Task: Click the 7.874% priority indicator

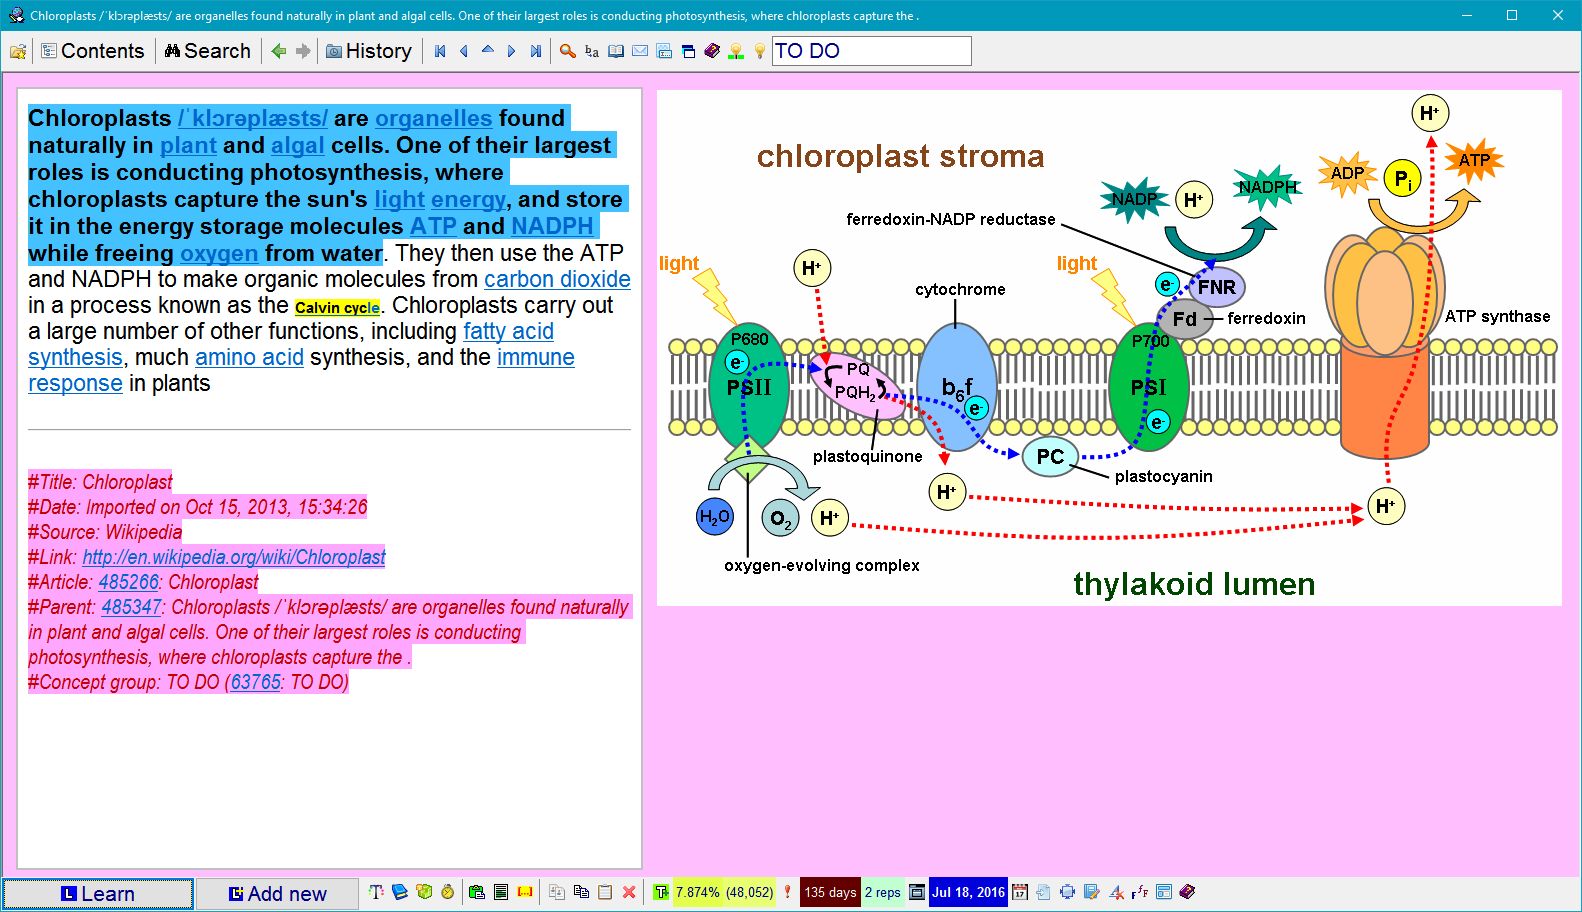Action: coord(697,892)
